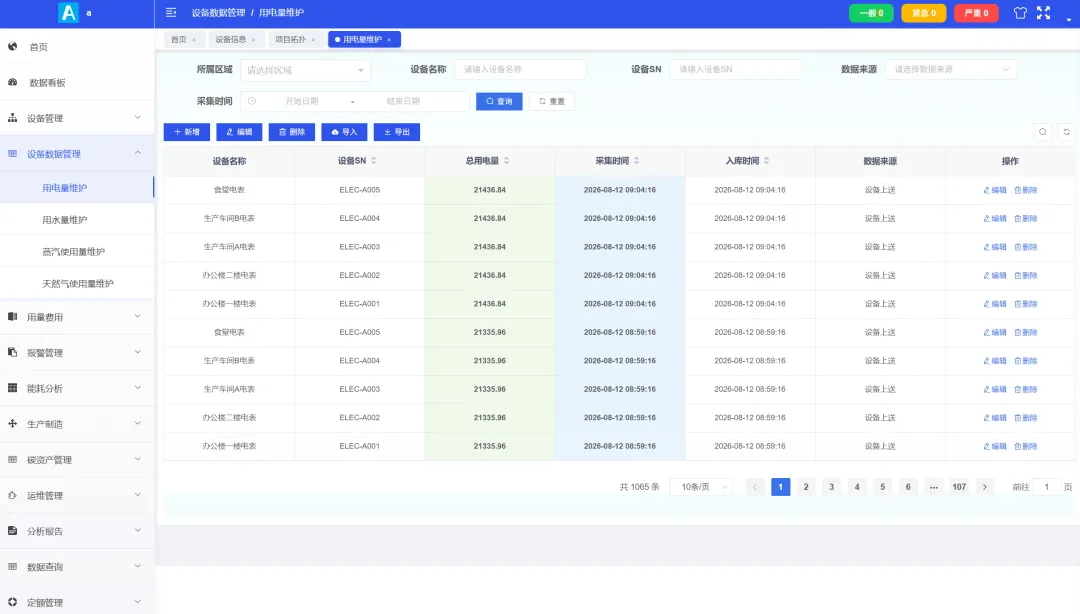Sort by 设备SN column arrows
Screen dimensions: 1080x614
tap(373, 161)
